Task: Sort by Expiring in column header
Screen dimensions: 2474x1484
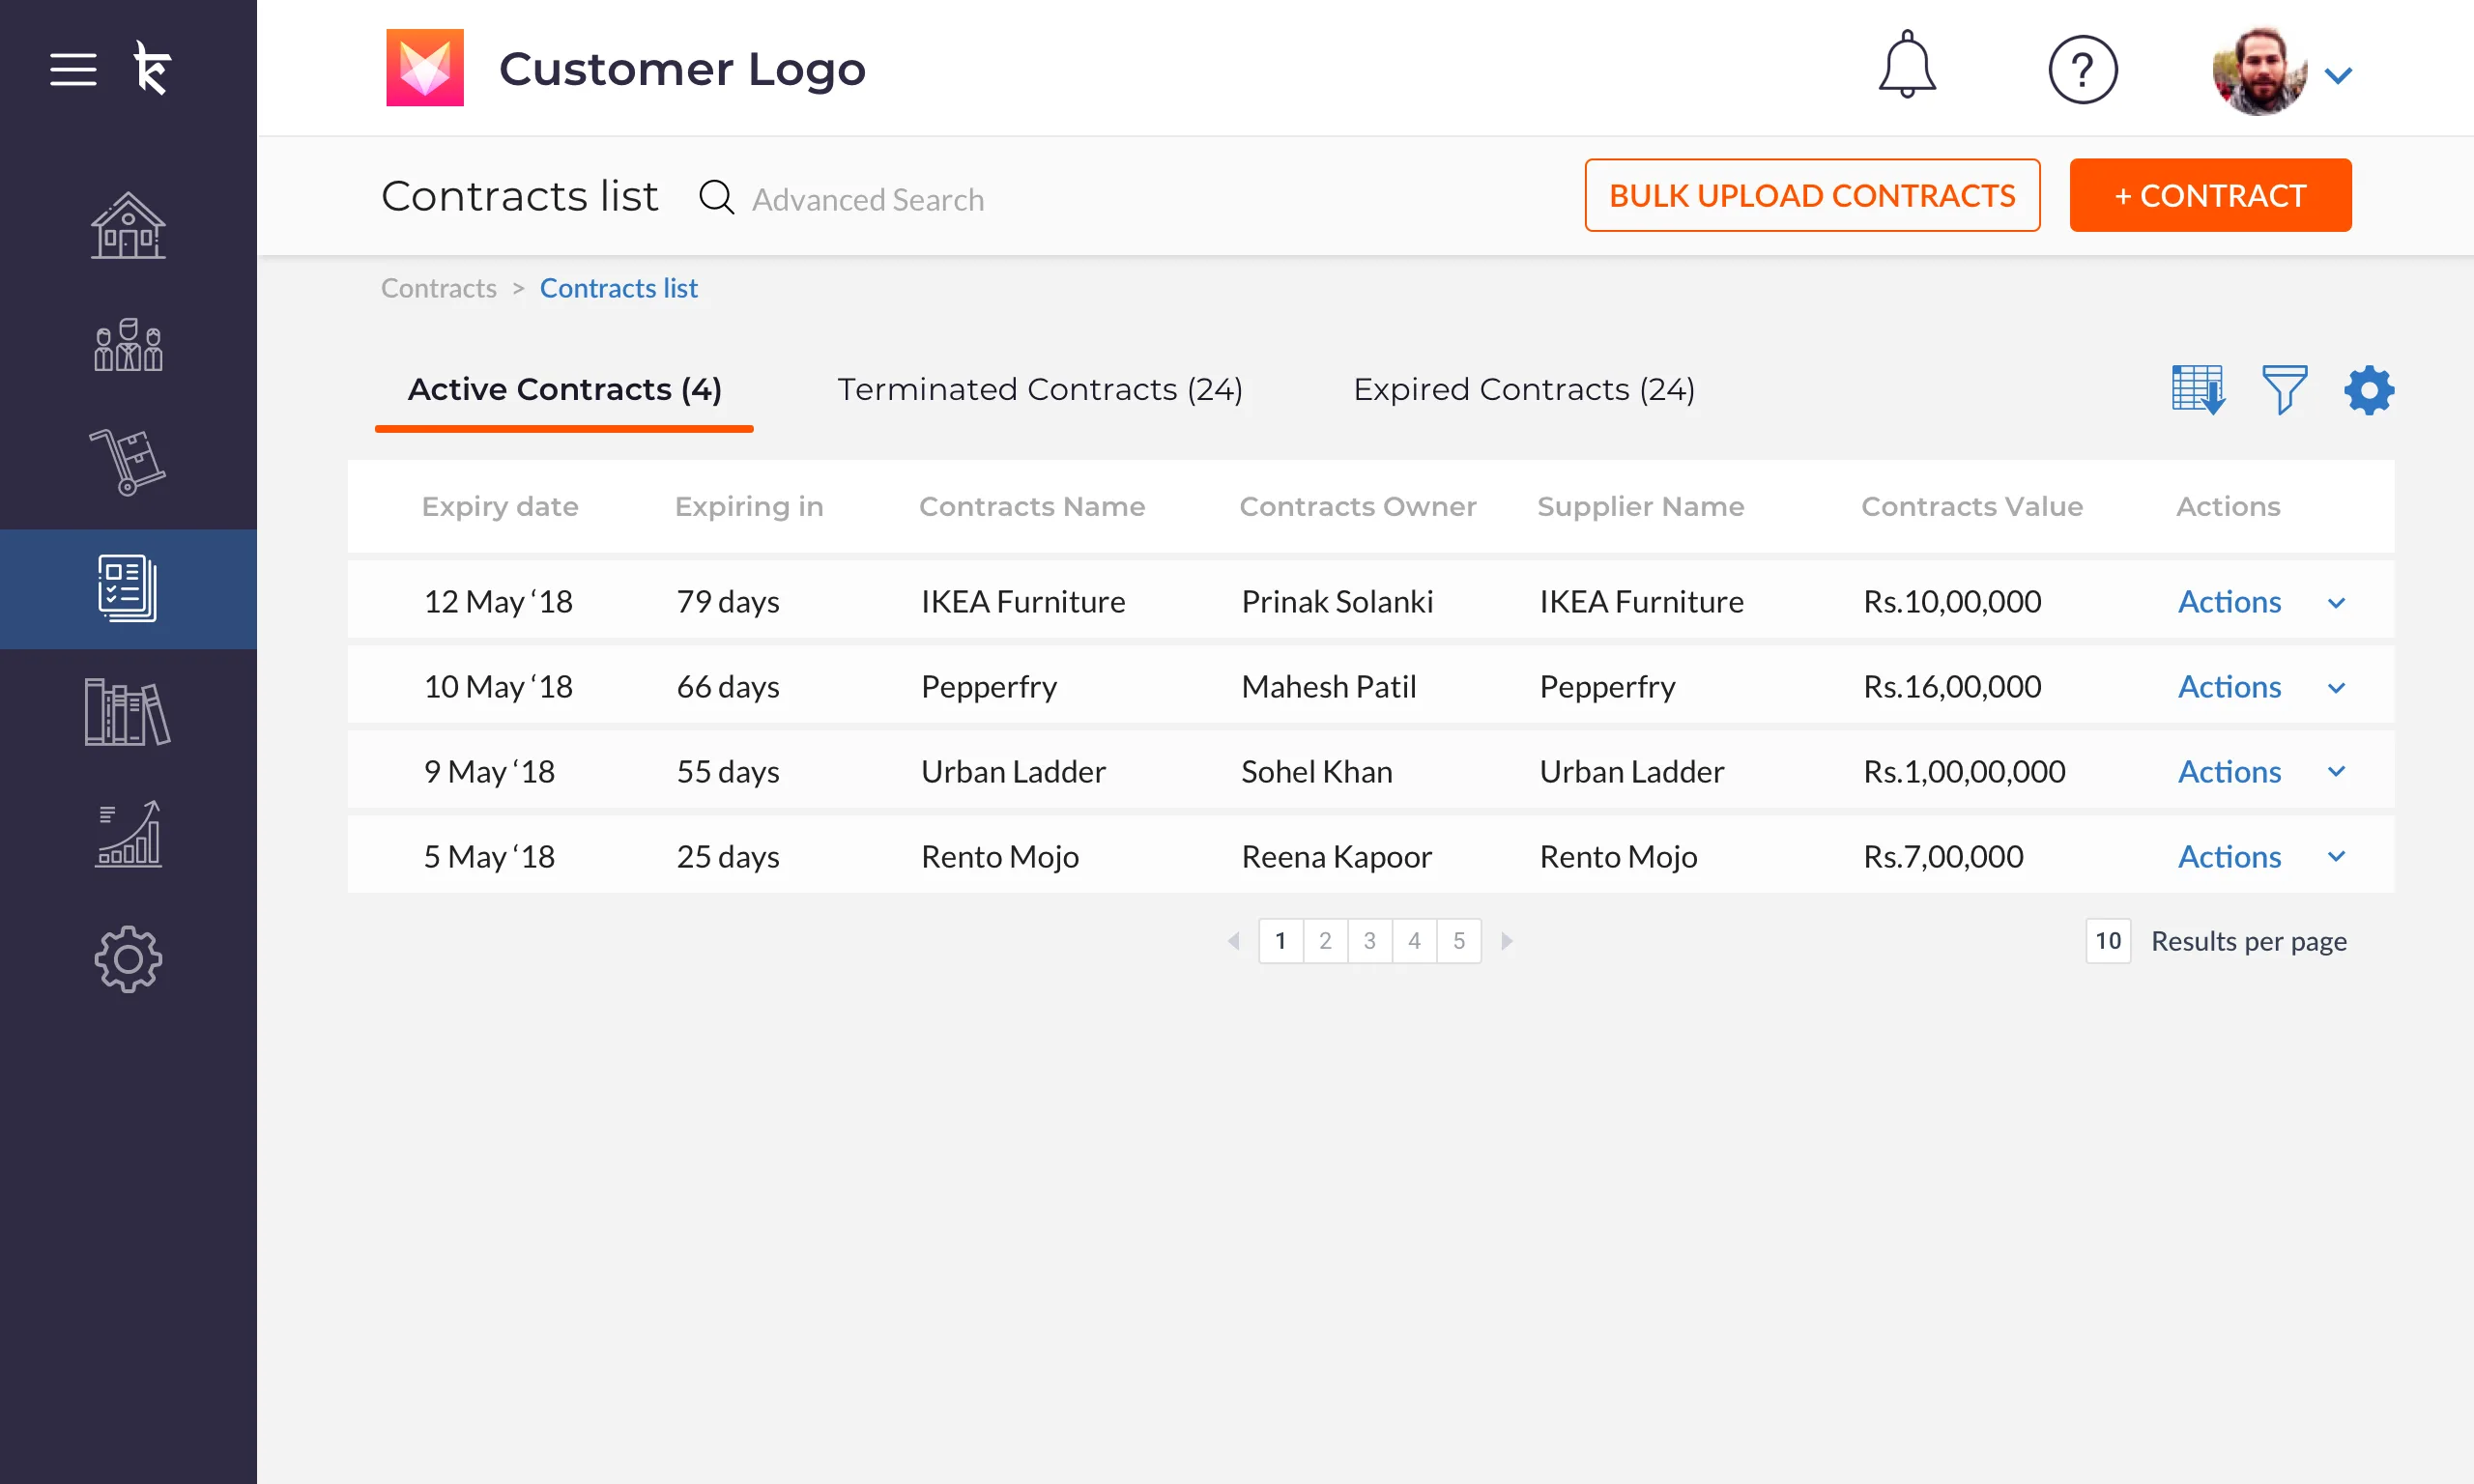Action: click(x=749, y=507)
